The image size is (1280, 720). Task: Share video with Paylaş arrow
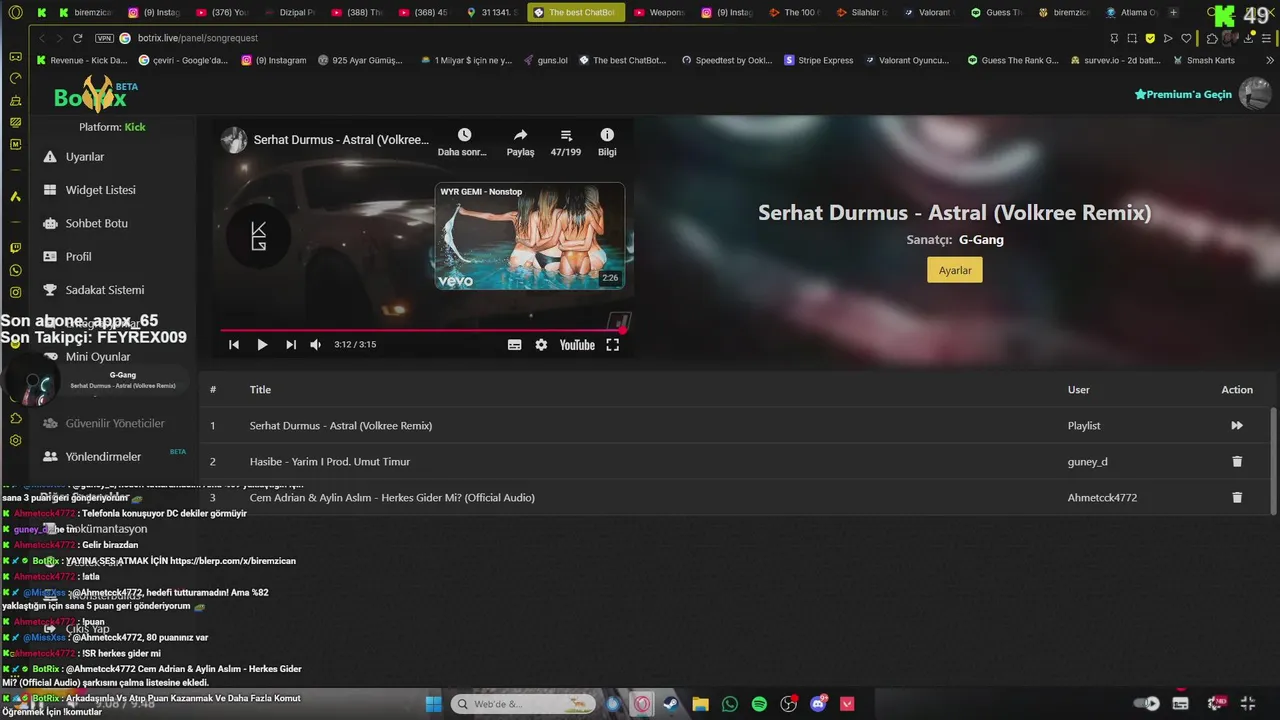click(x=520, y=135)
